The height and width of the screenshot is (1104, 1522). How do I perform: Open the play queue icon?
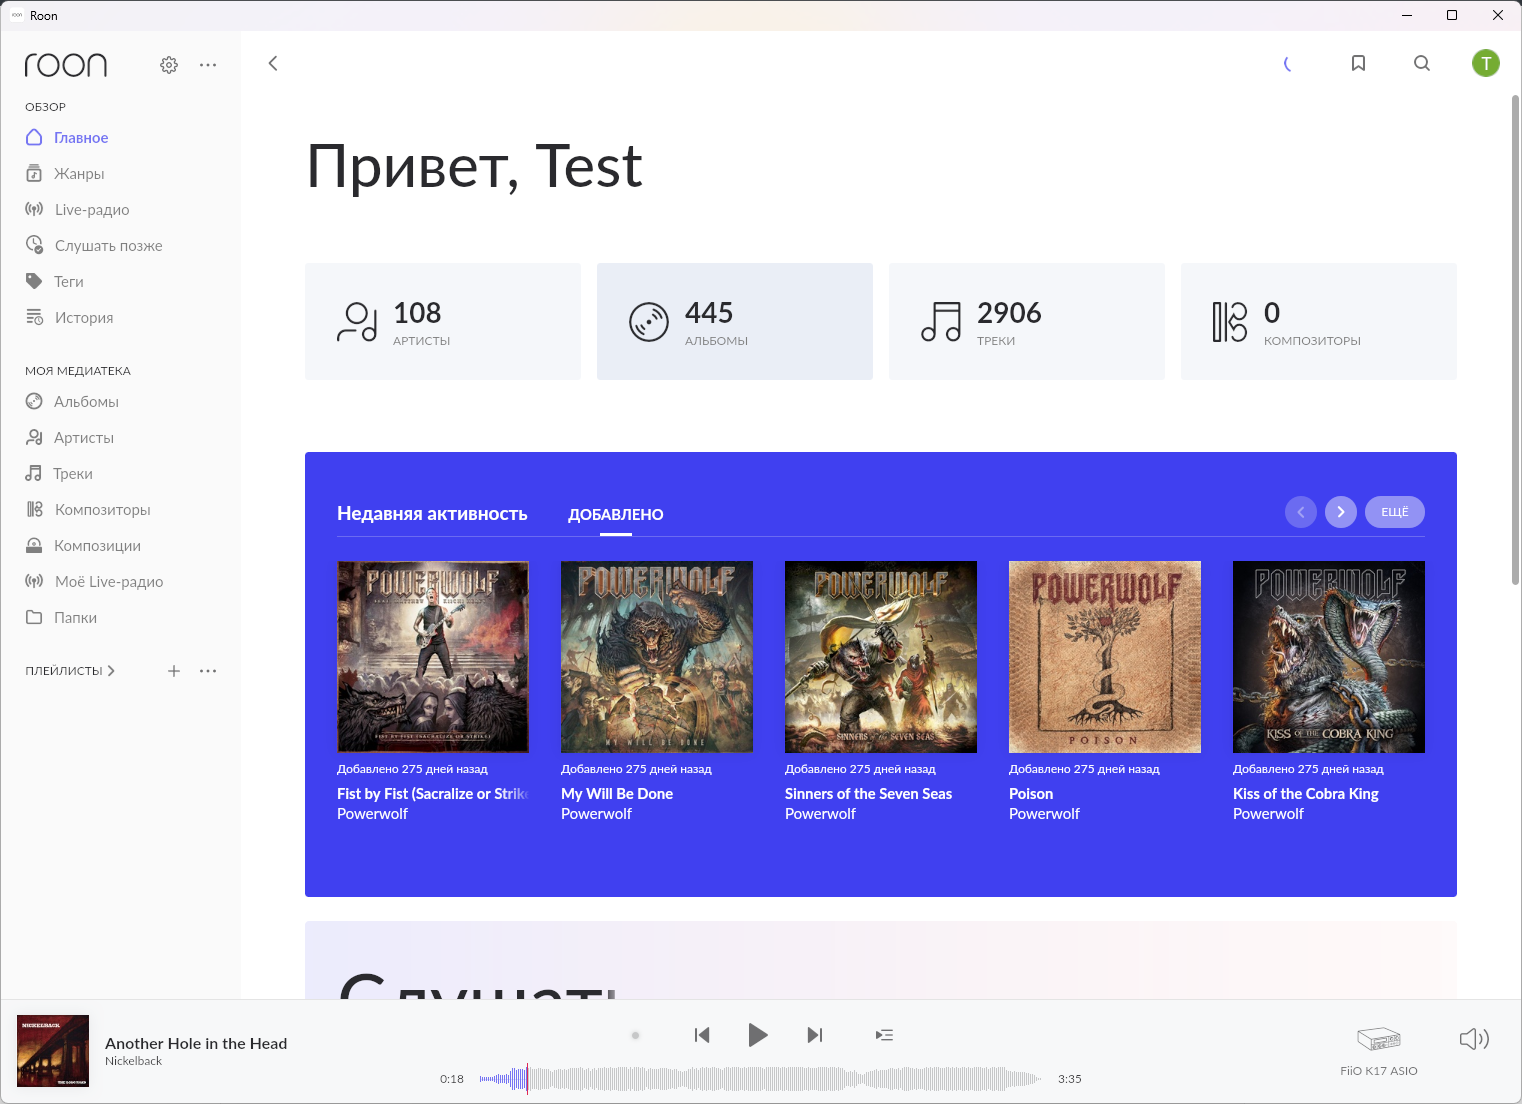point(884,1035)
